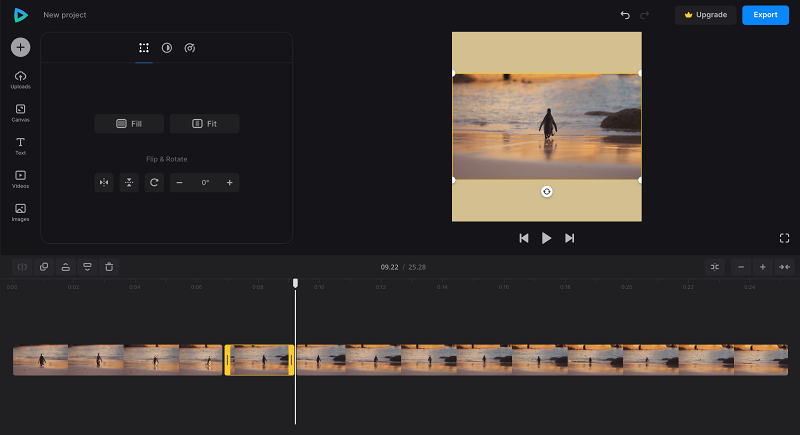Increase rotation angle with plus
The width and height of the screenshot is (800, 435).
(x=230, y=183)
